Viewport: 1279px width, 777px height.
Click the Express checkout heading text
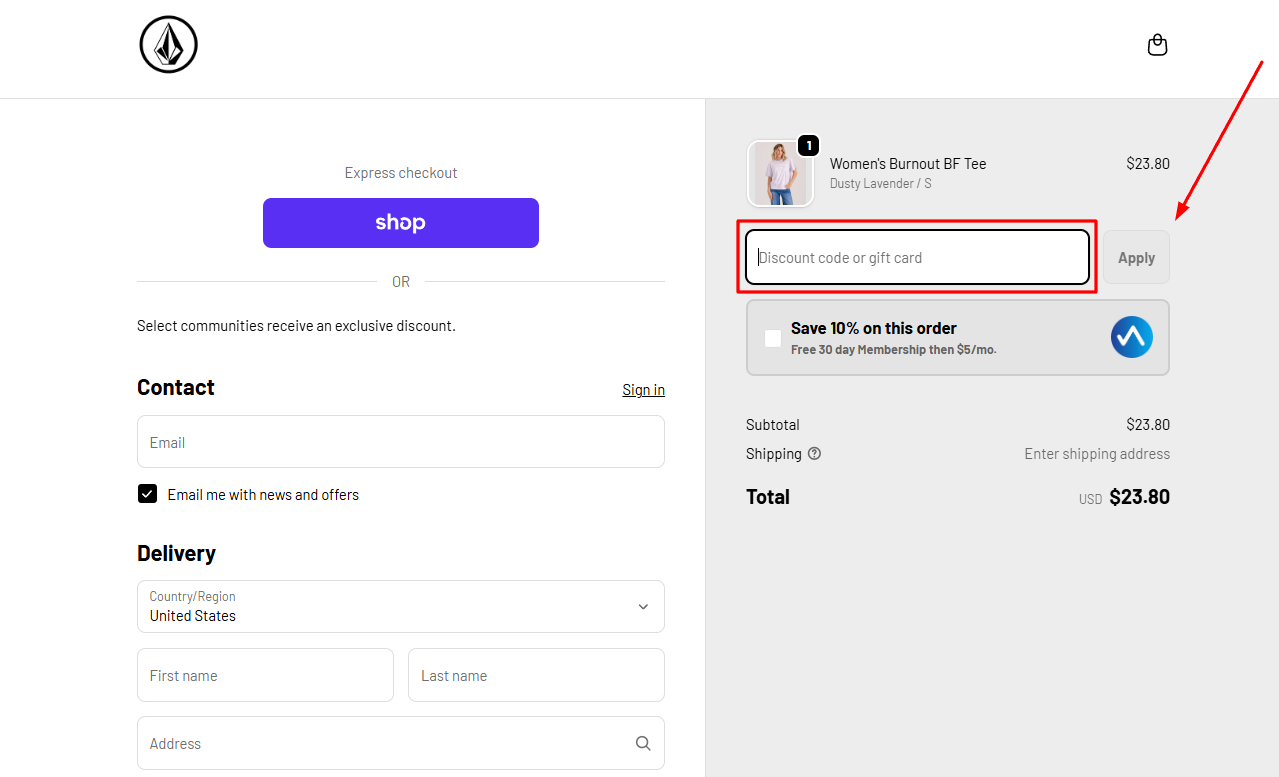point(401,172)
